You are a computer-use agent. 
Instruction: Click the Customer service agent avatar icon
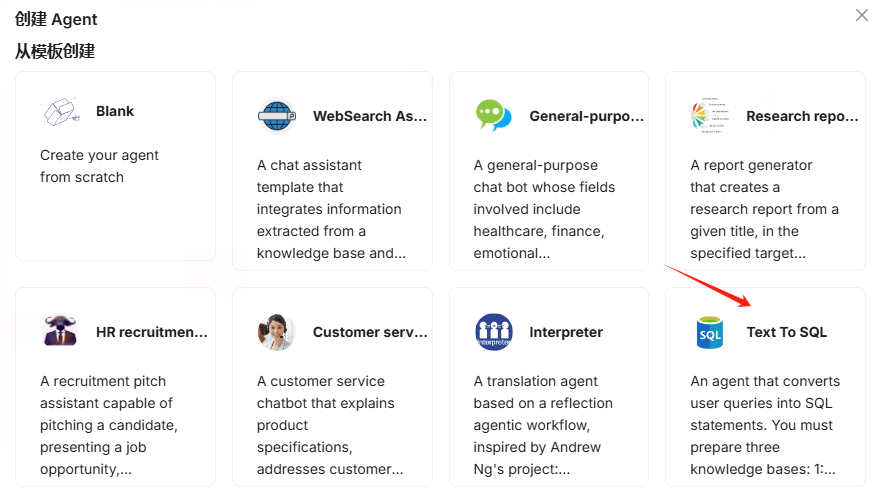tap(277, 332)
